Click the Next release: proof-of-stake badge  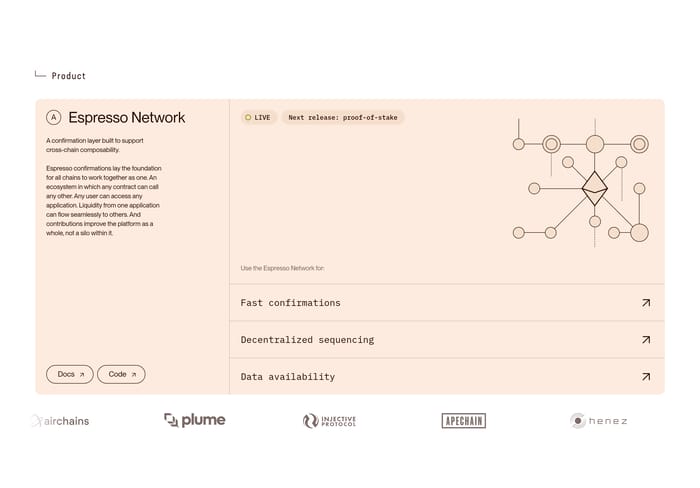(342, 117)
